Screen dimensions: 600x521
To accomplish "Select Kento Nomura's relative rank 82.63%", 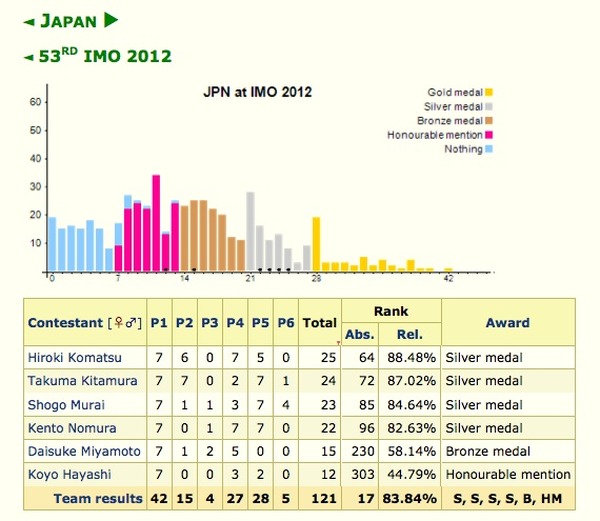I will 411,428.
